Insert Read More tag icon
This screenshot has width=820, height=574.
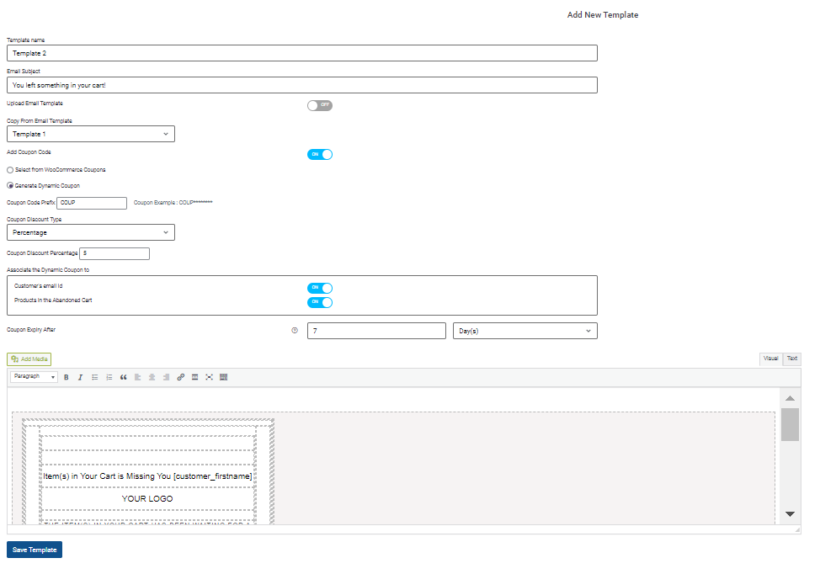[x=195, y=377]
